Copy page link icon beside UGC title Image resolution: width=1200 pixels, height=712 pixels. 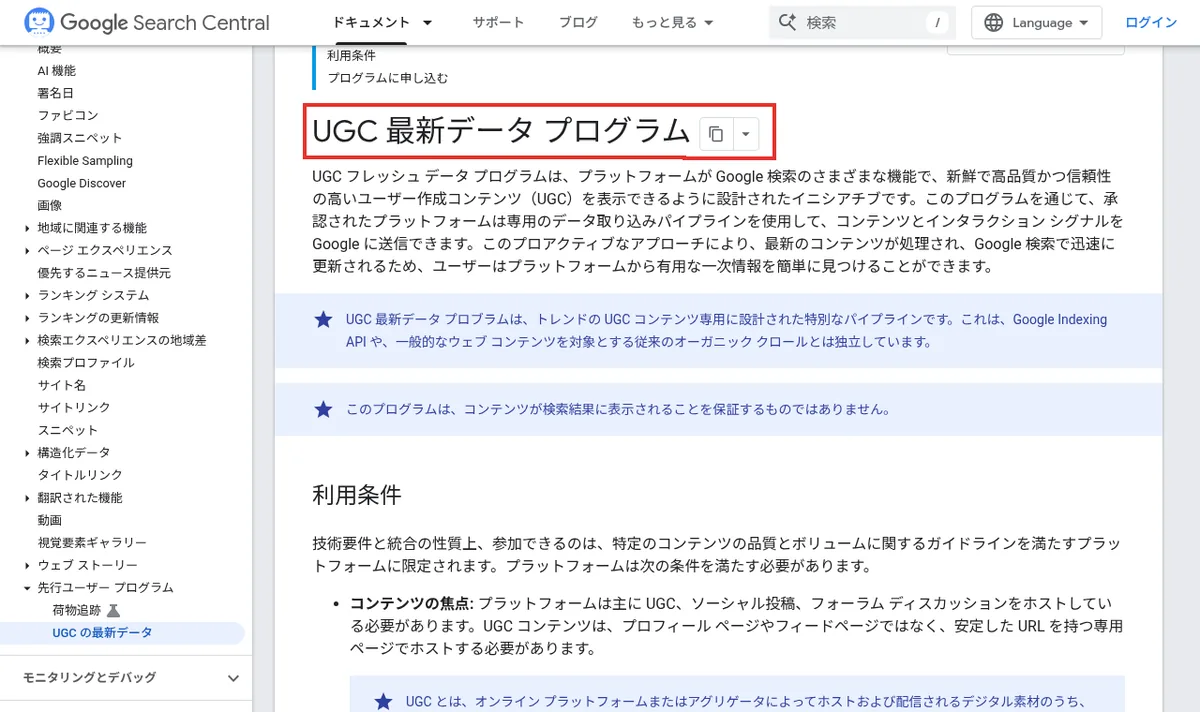716,134
